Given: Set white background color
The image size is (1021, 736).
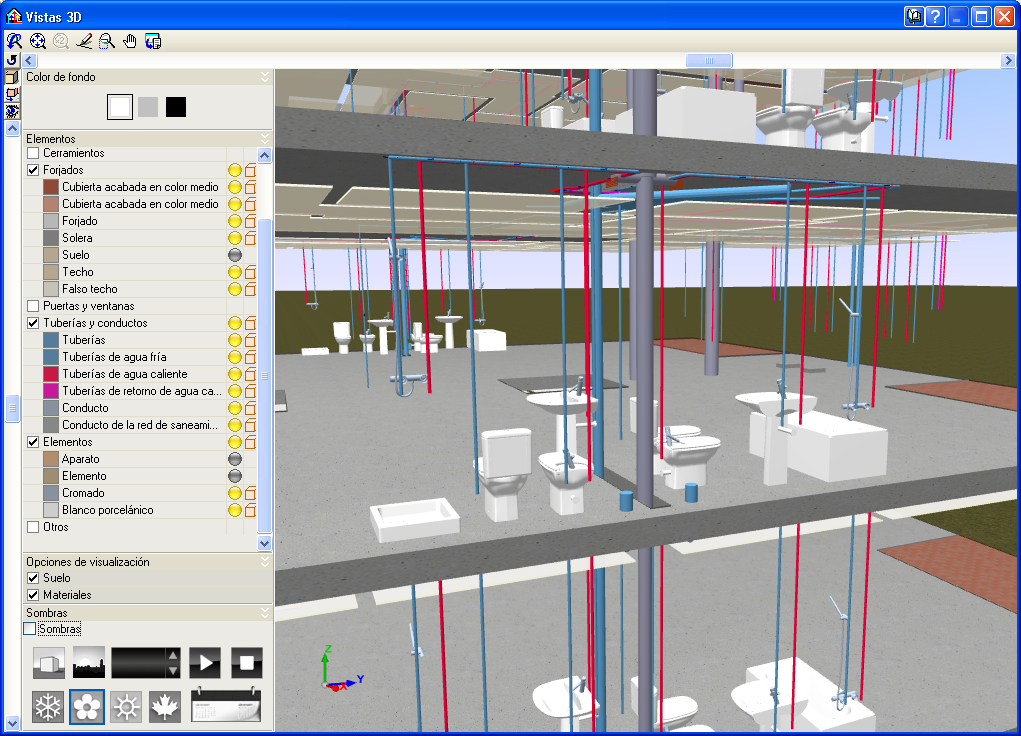Looking at the screenshot, I should 120,107.
